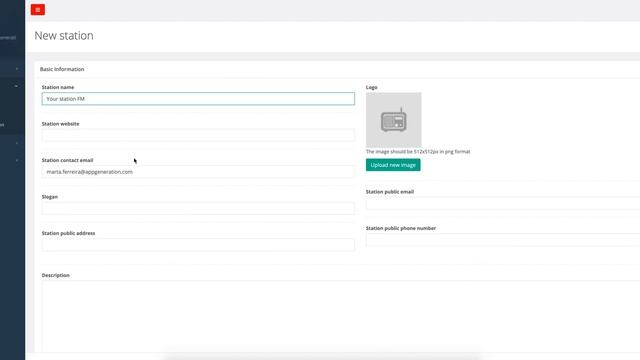Click the 'Station public phone number' label
Viewport: 640px width, 360px height.
(401, 228)
